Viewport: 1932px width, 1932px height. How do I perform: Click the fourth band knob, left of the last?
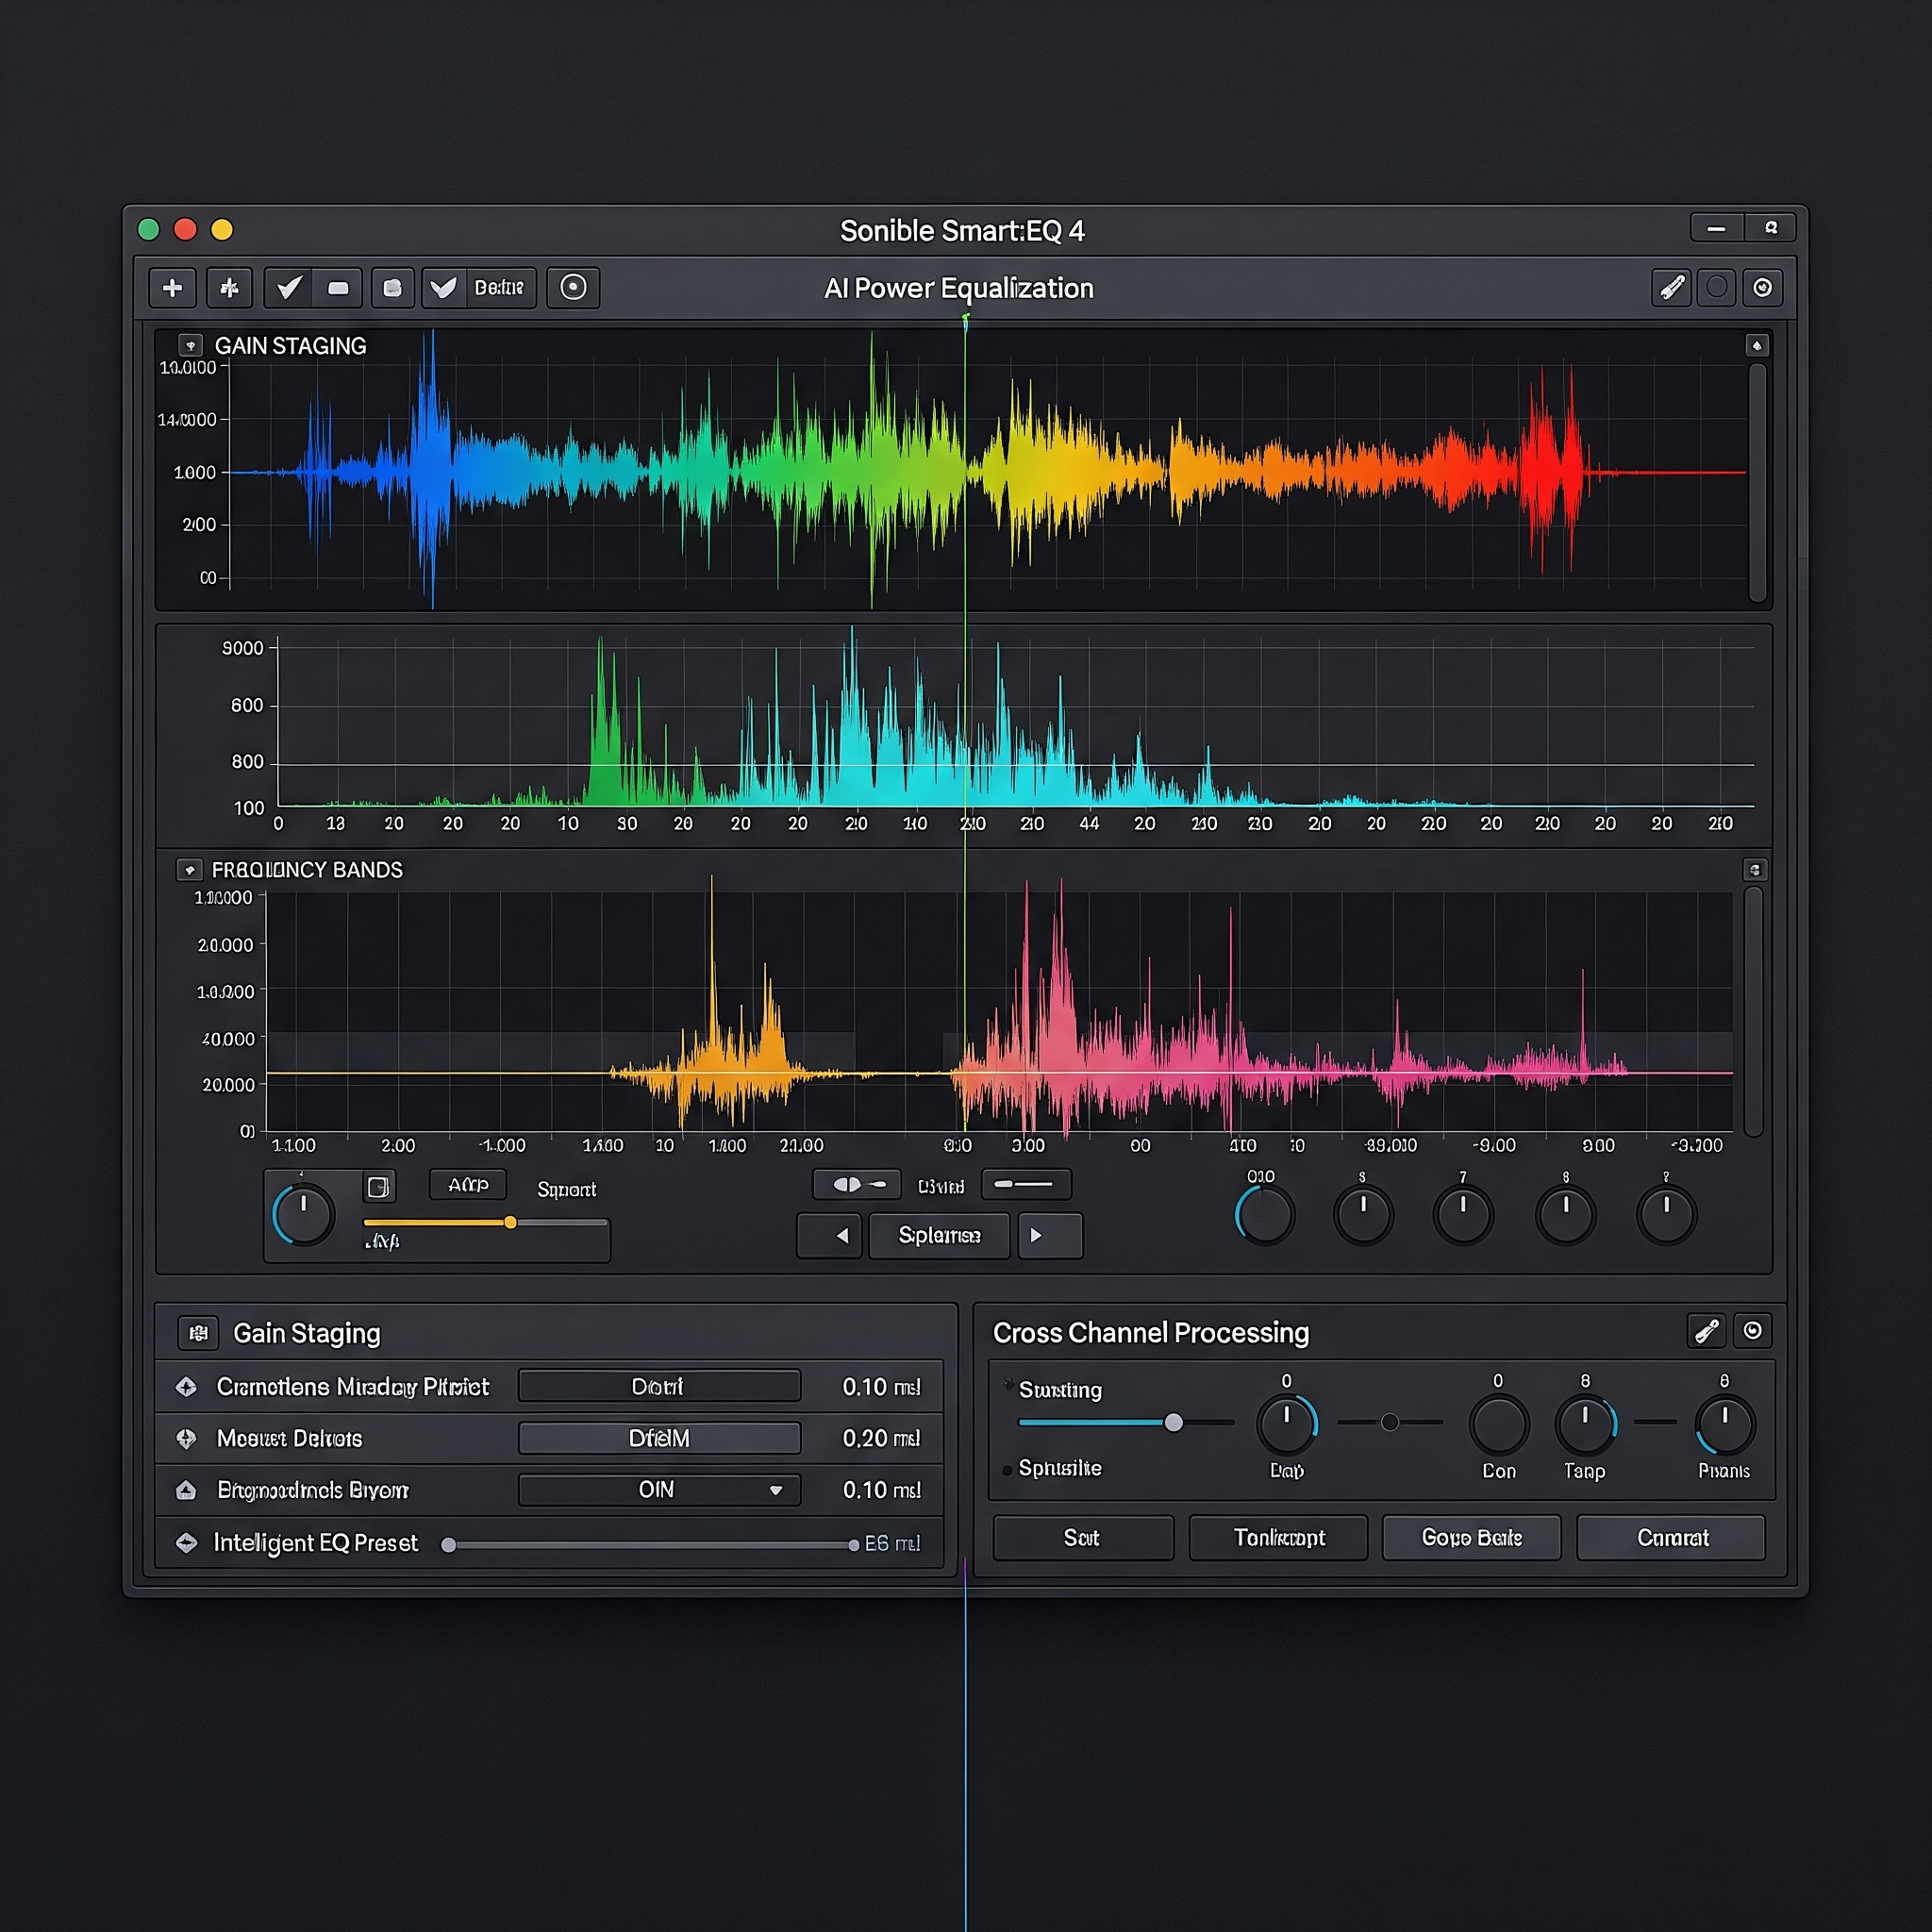(1565, 1215)
